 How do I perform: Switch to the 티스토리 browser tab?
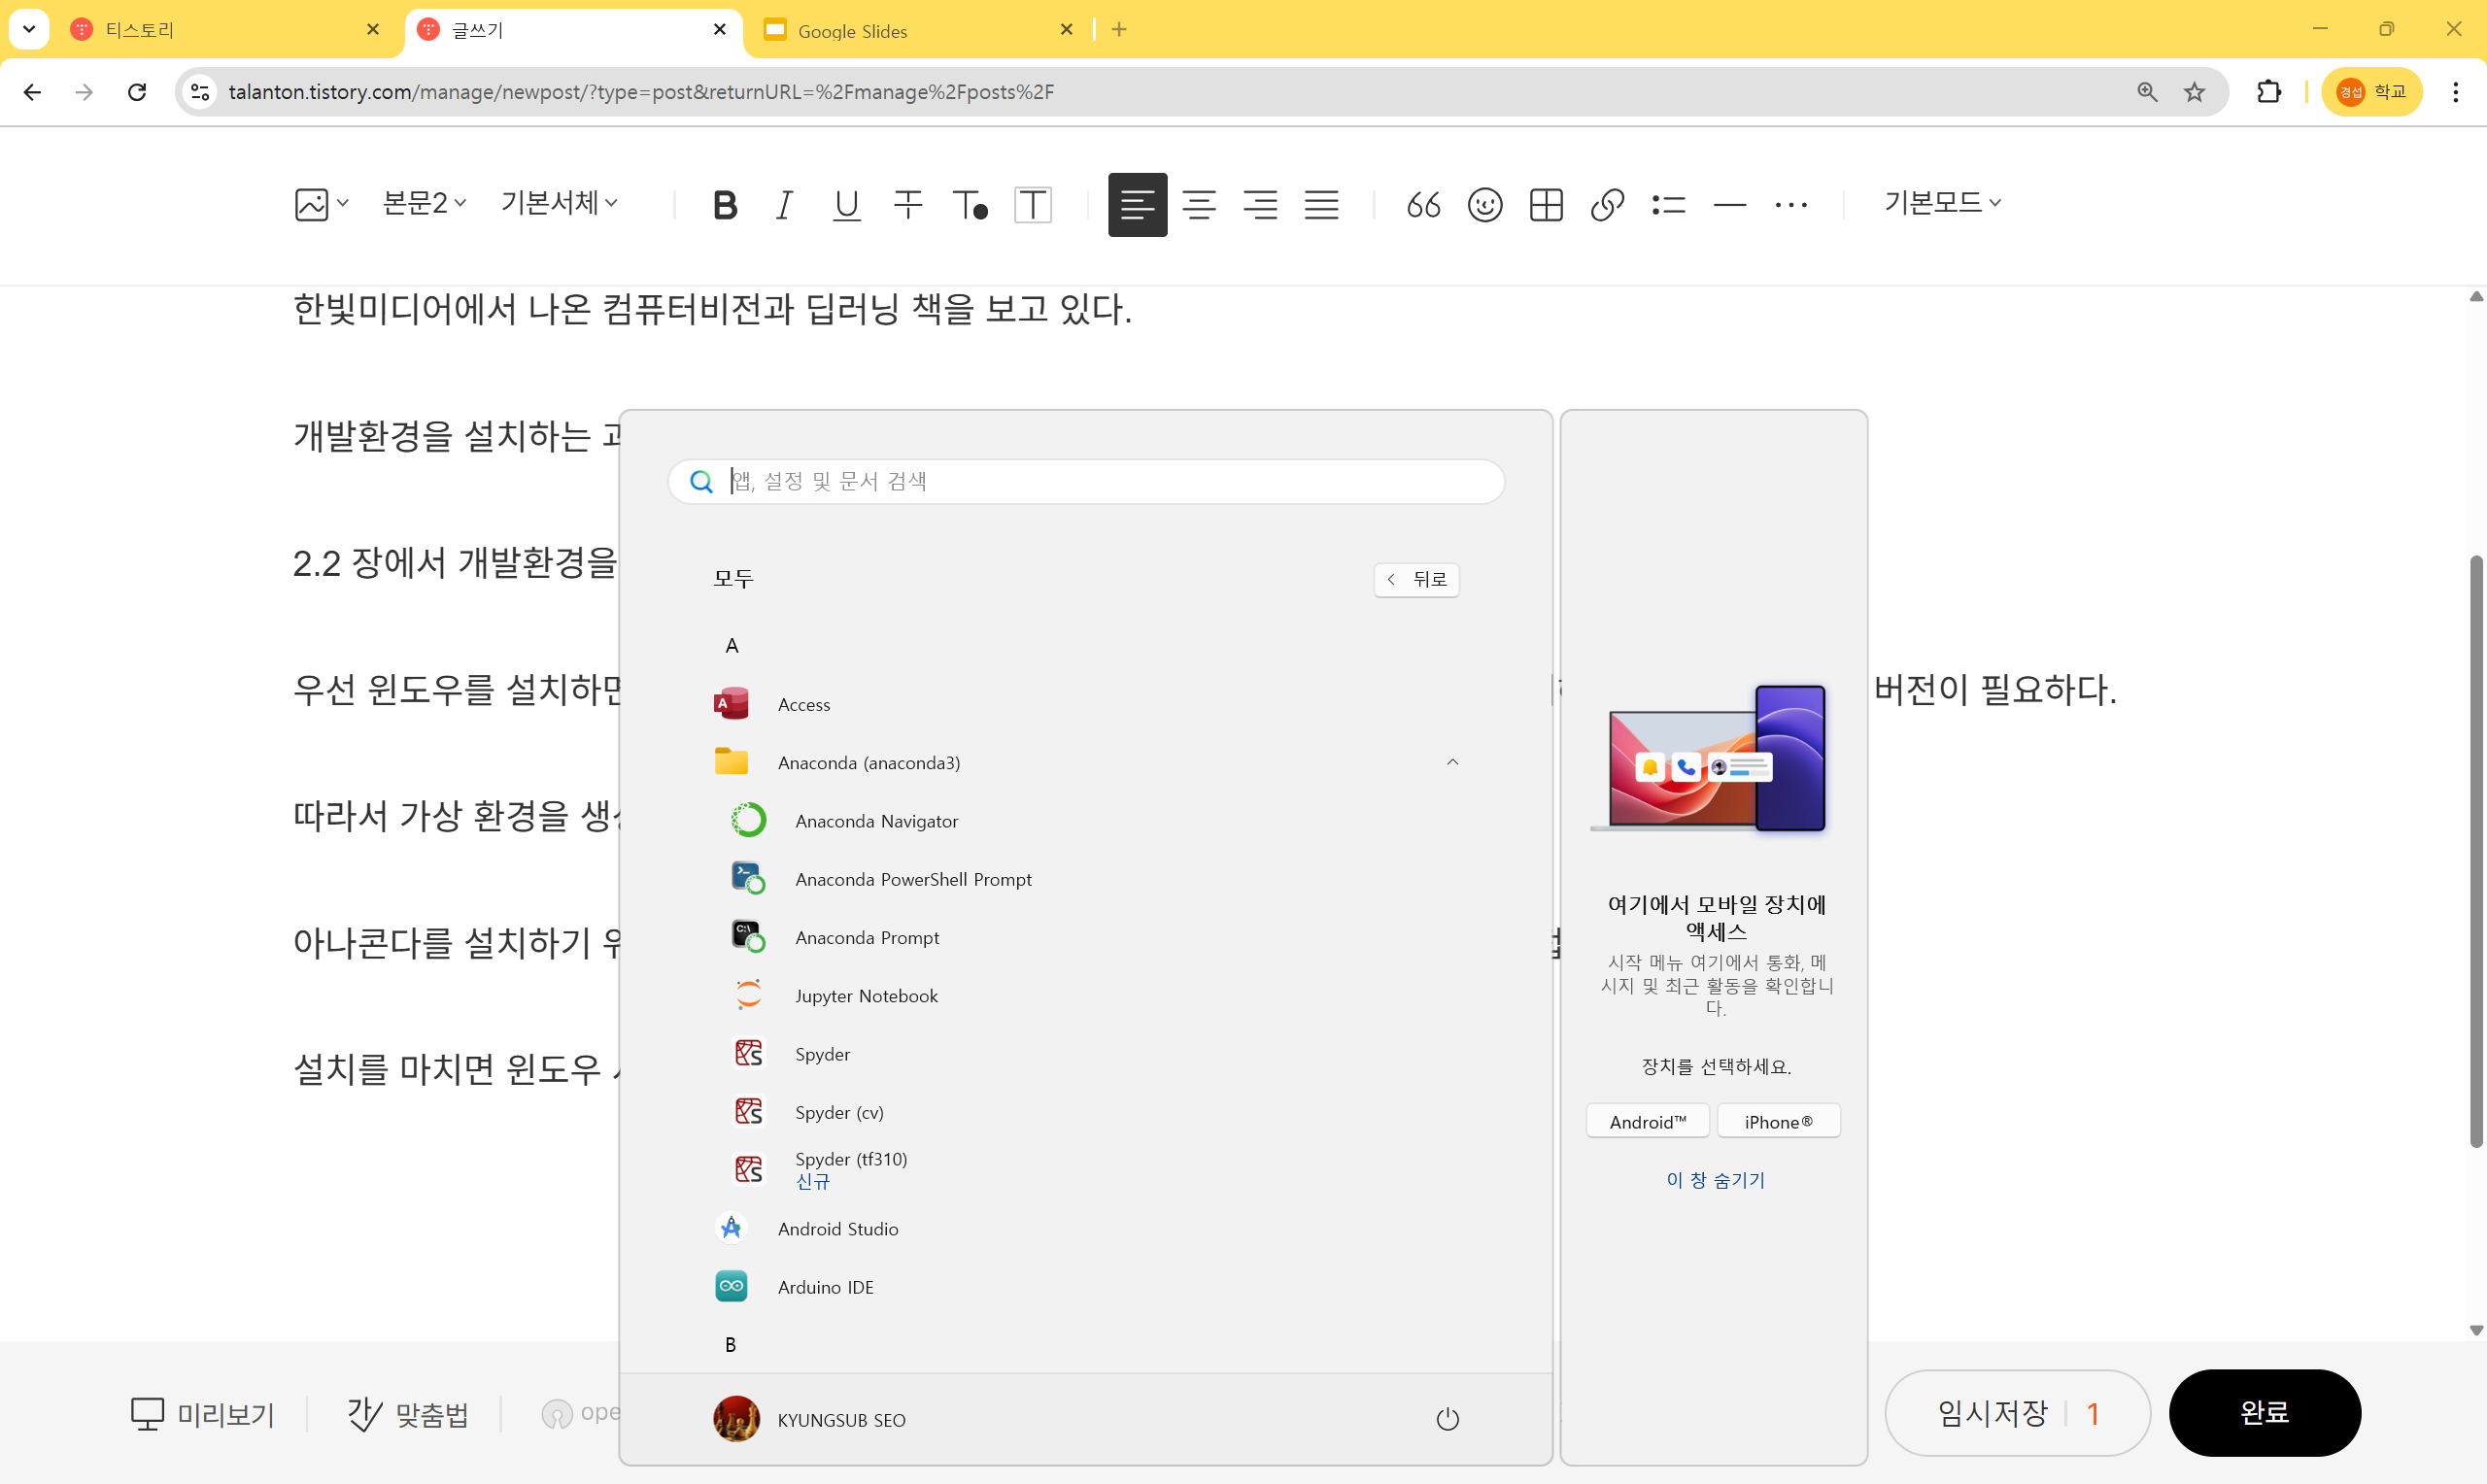(x=140, y=30)
